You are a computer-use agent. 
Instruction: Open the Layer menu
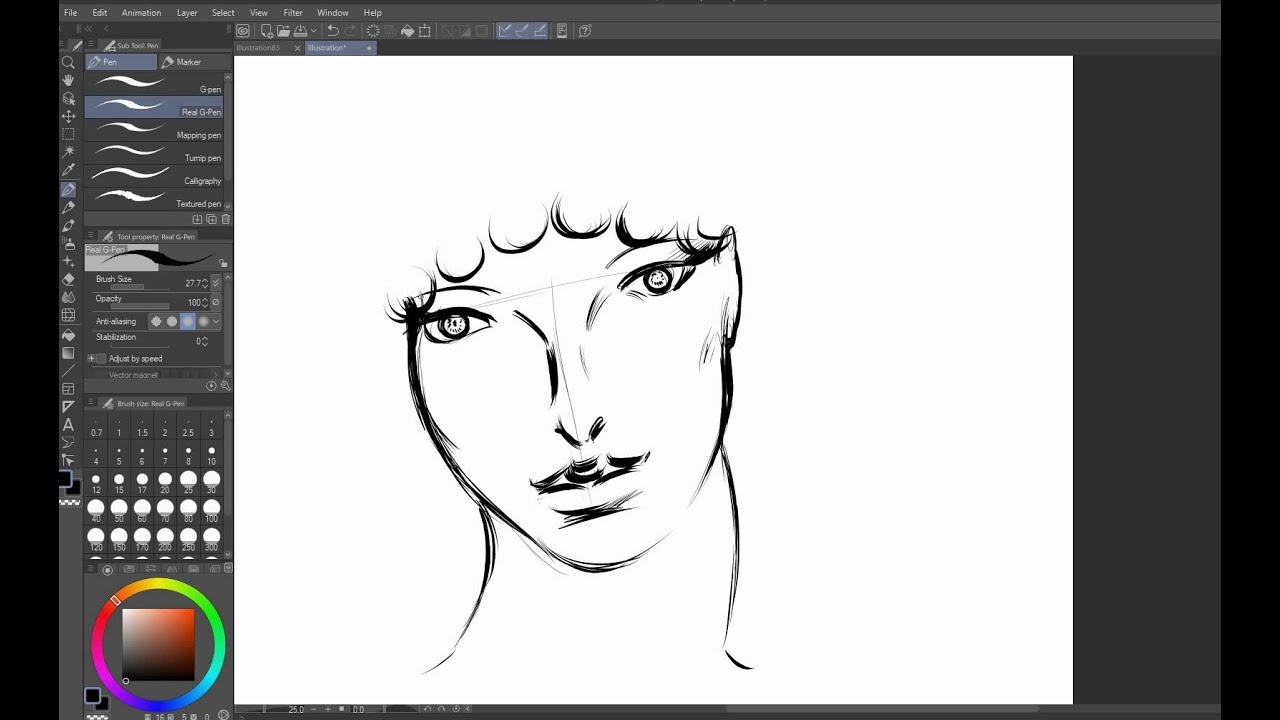(x=187, y=13)
